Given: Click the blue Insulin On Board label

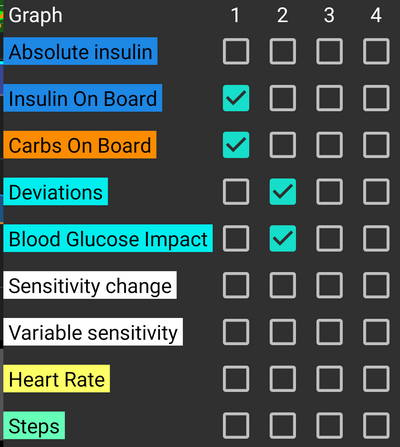Looking at the screenshot, I should click(83, 98).
